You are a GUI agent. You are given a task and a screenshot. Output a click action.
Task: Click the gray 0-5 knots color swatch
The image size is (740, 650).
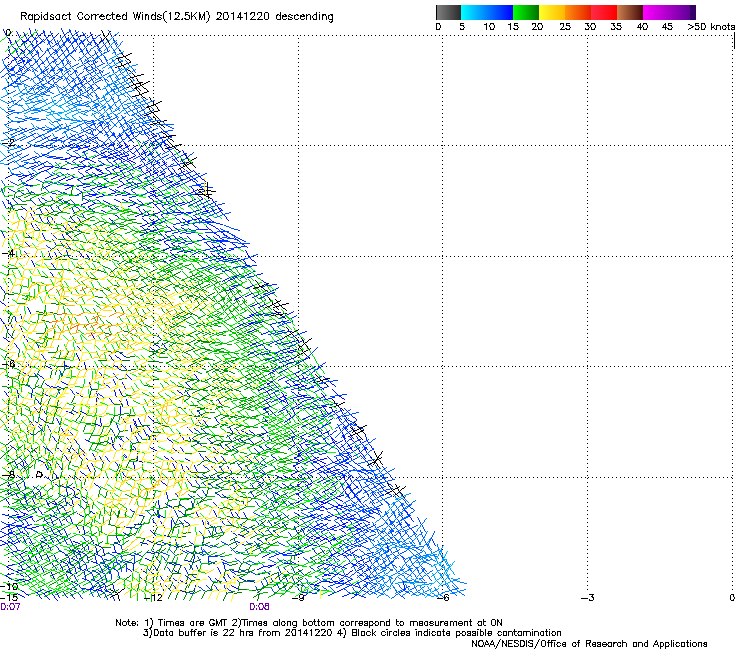click(448, 12)
